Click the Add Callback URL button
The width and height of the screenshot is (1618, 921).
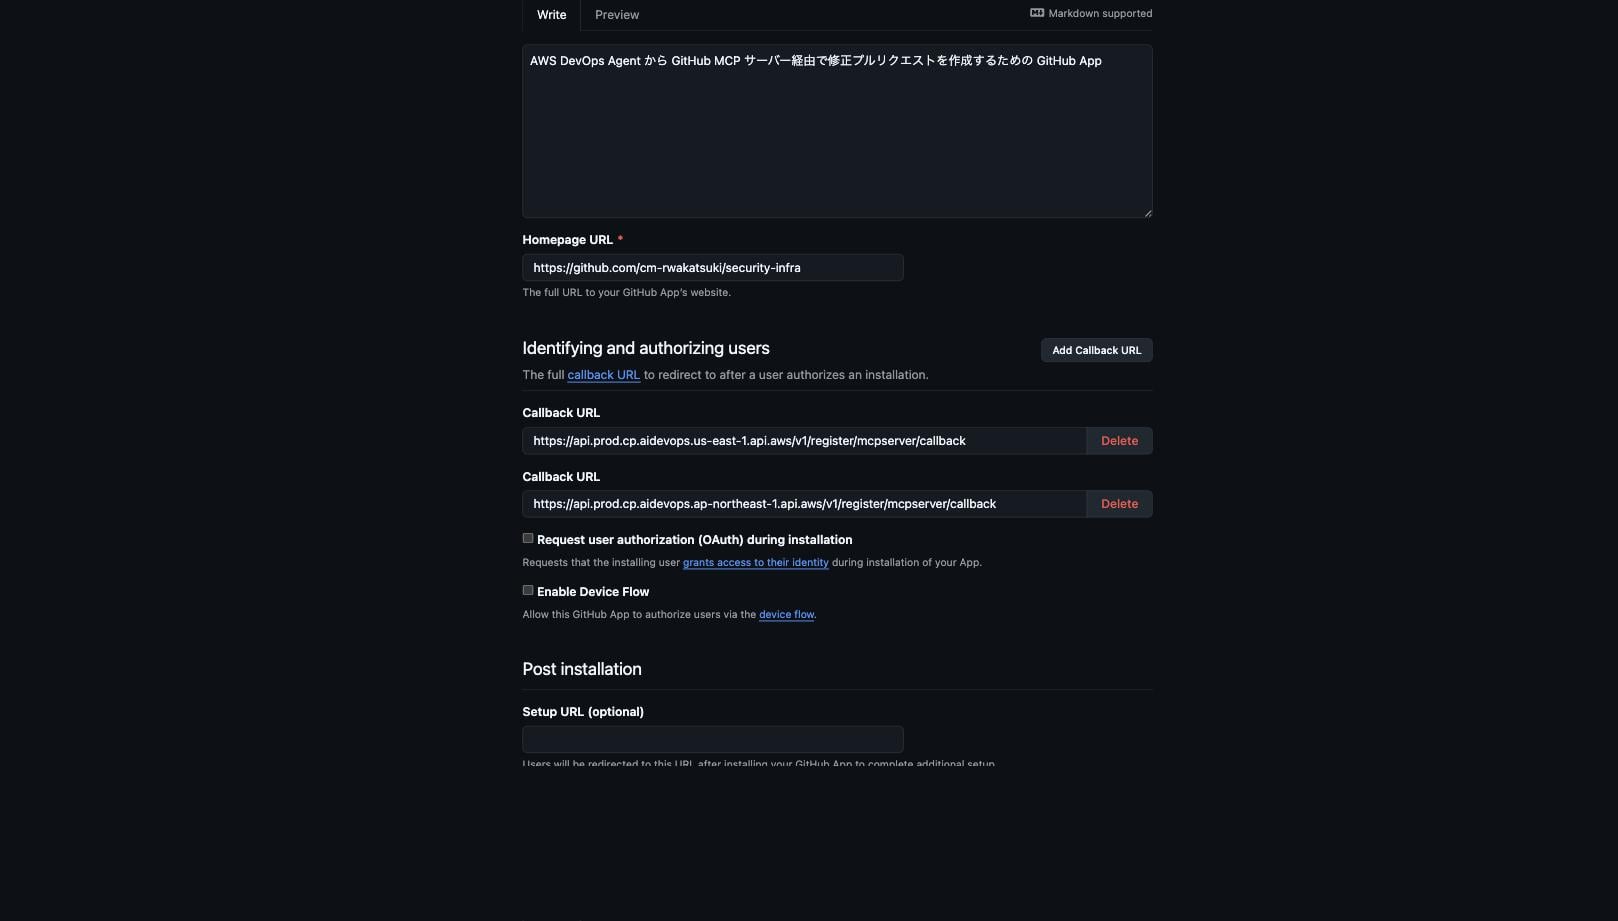pos(1096,350)
